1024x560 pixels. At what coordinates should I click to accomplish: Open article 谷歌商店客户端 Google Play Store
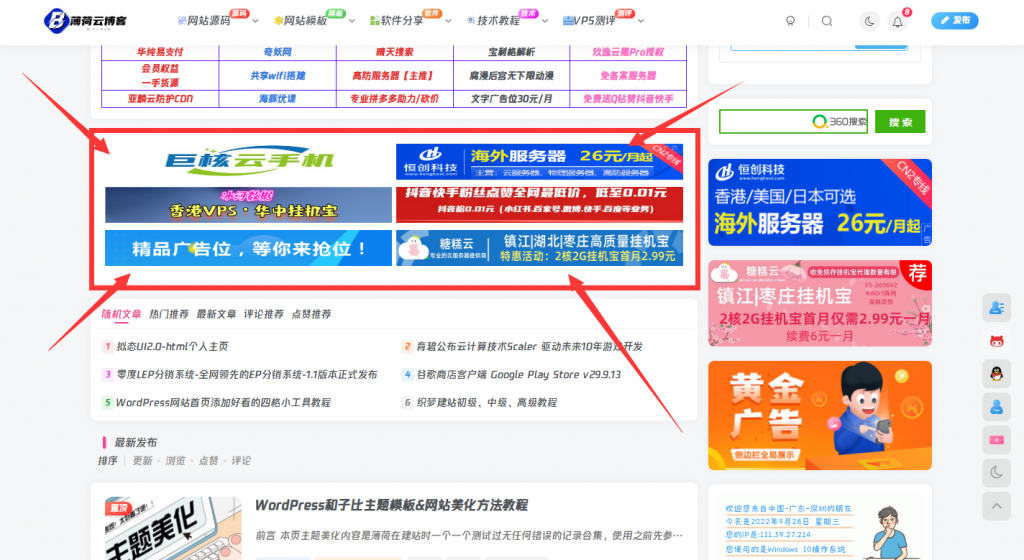click(519, 375)
